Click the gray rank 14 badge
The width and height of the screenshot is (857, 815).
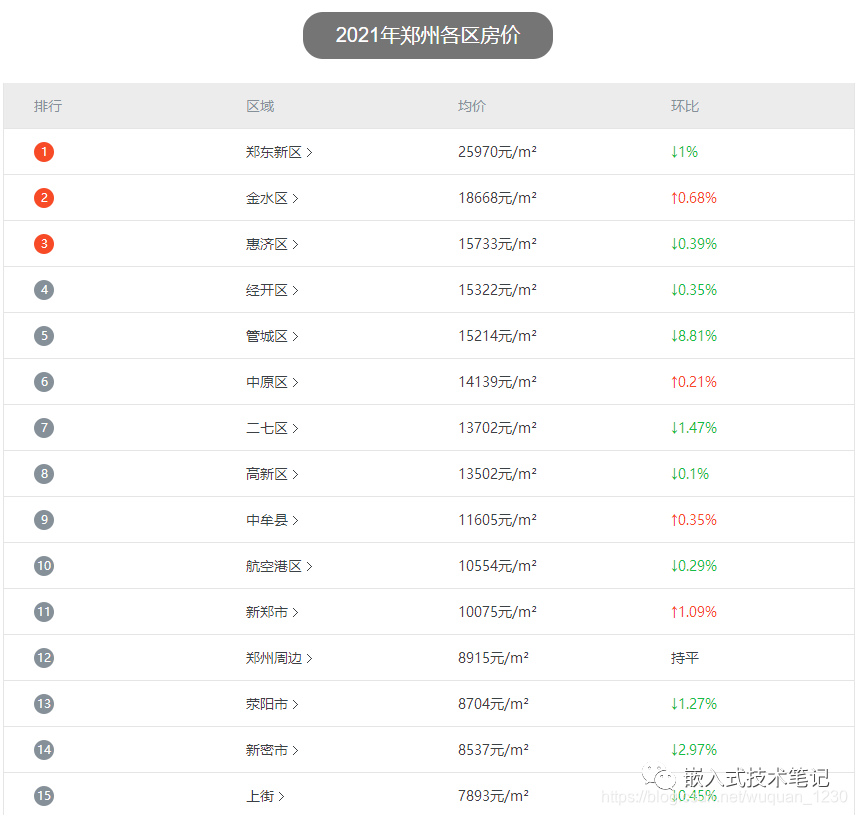tap(44, 749)
